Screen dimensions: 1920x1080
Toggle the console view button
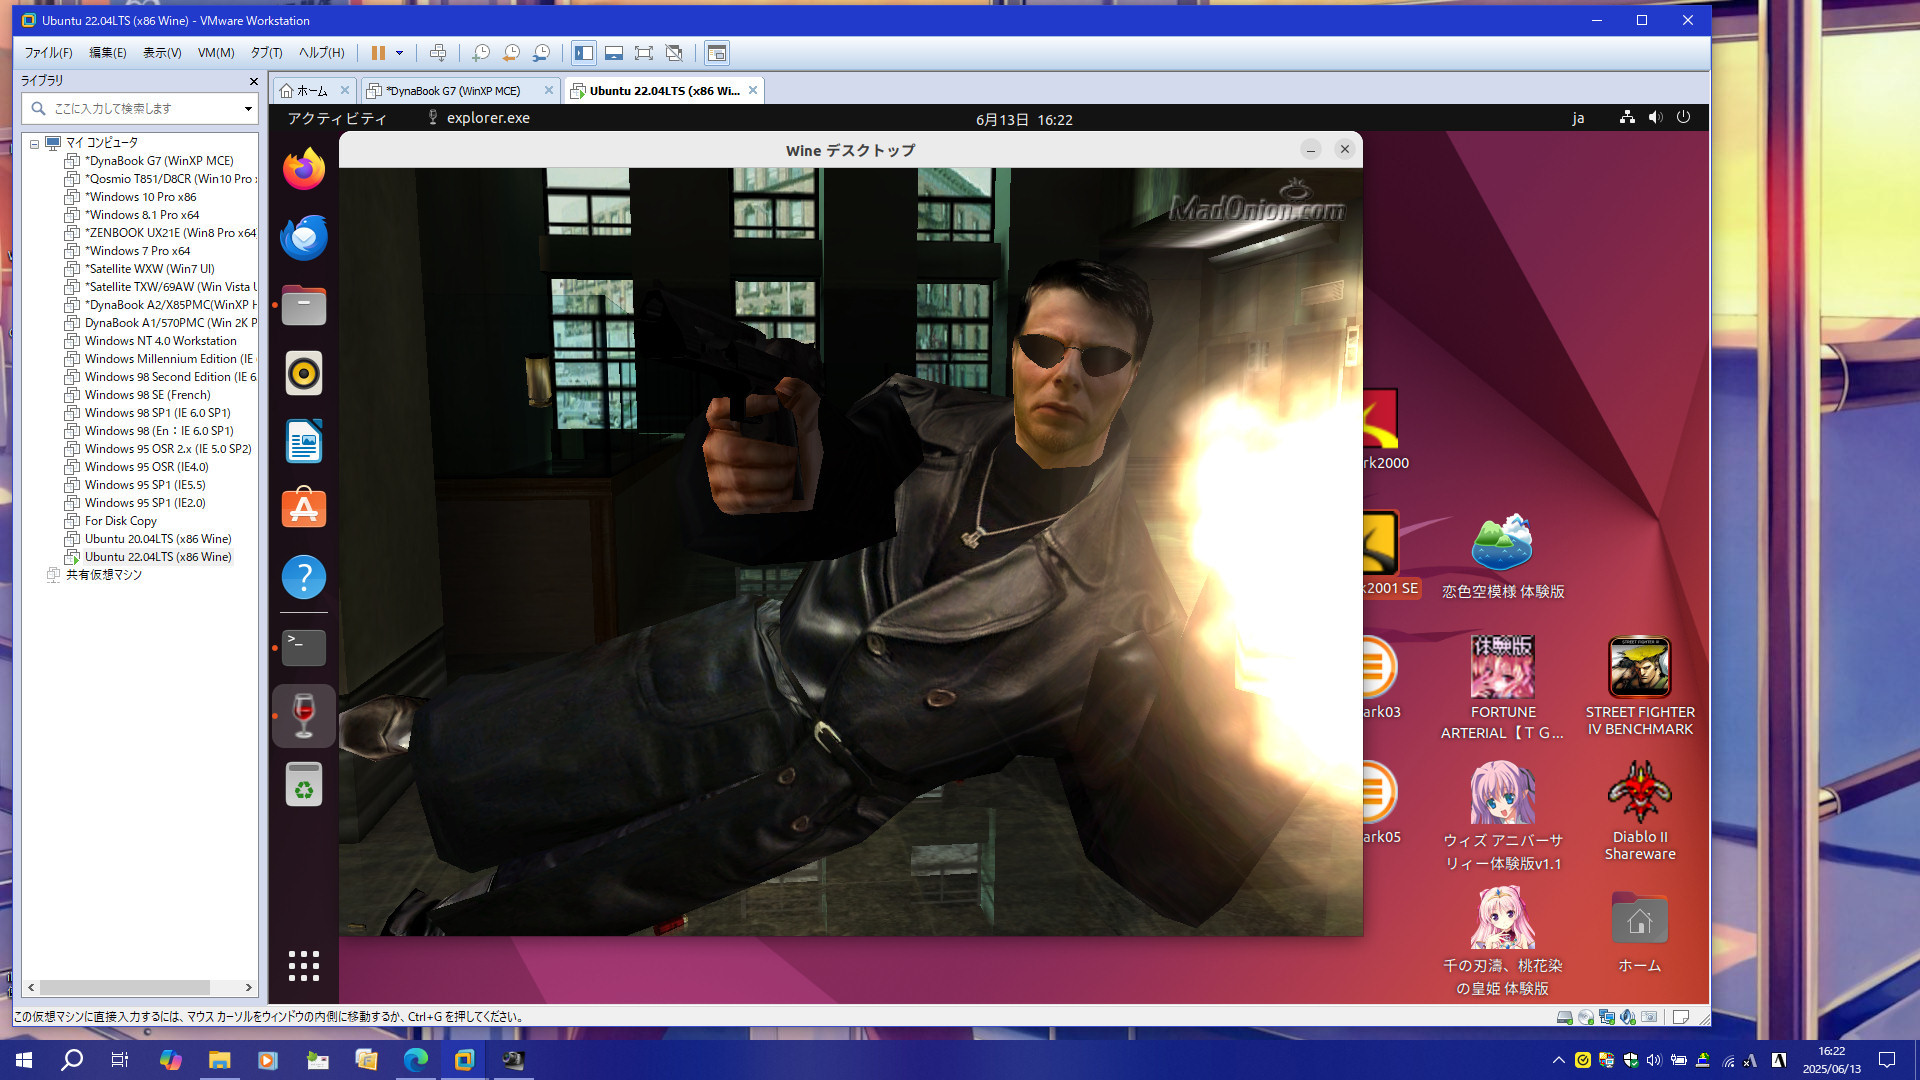717,53
